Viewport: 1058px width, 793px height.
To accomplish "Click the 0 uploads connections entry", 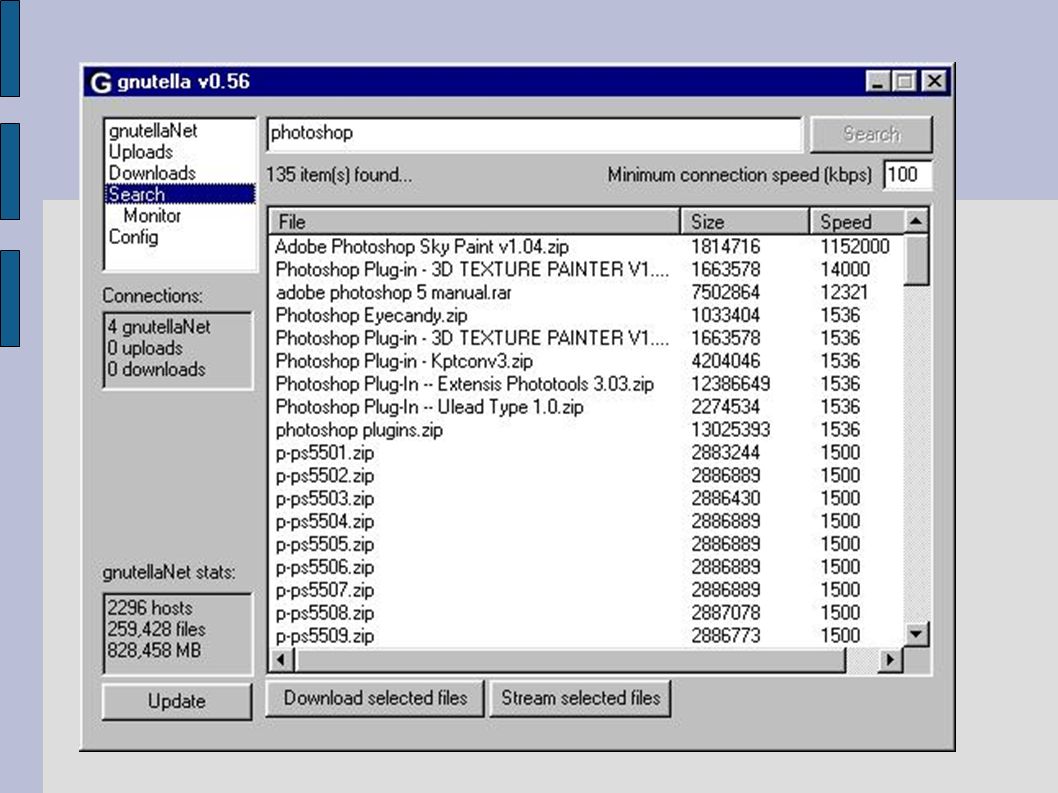I will coord(145,348).
